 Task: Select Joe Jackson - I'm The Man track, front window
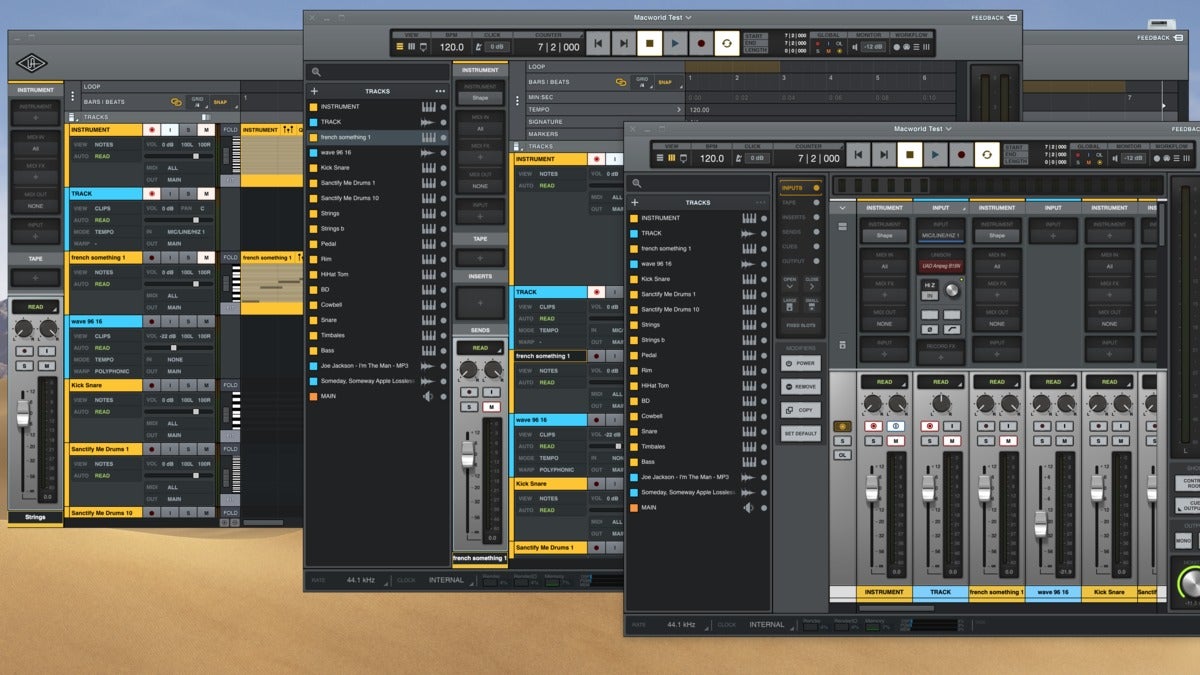click(697, 477)
